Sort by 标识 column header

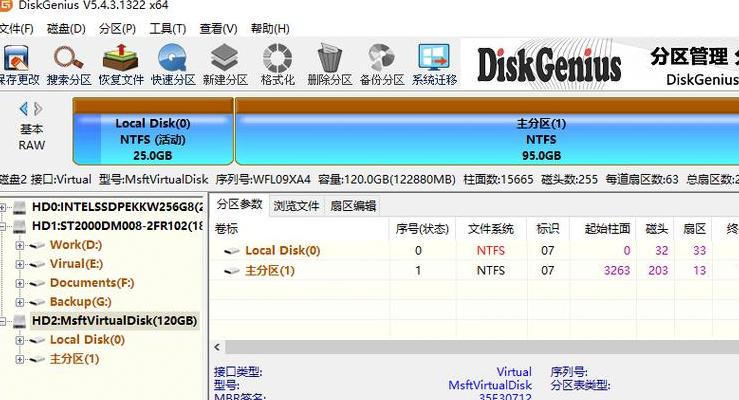click(x=548, y=229)
